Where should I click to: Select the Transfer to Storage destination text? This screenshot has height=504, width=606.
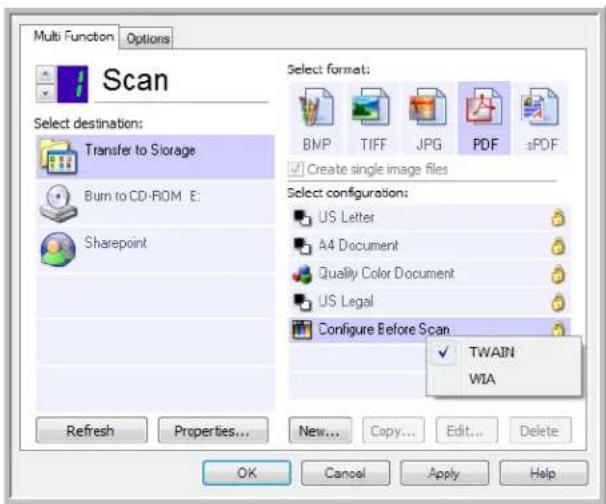[140, 150]
